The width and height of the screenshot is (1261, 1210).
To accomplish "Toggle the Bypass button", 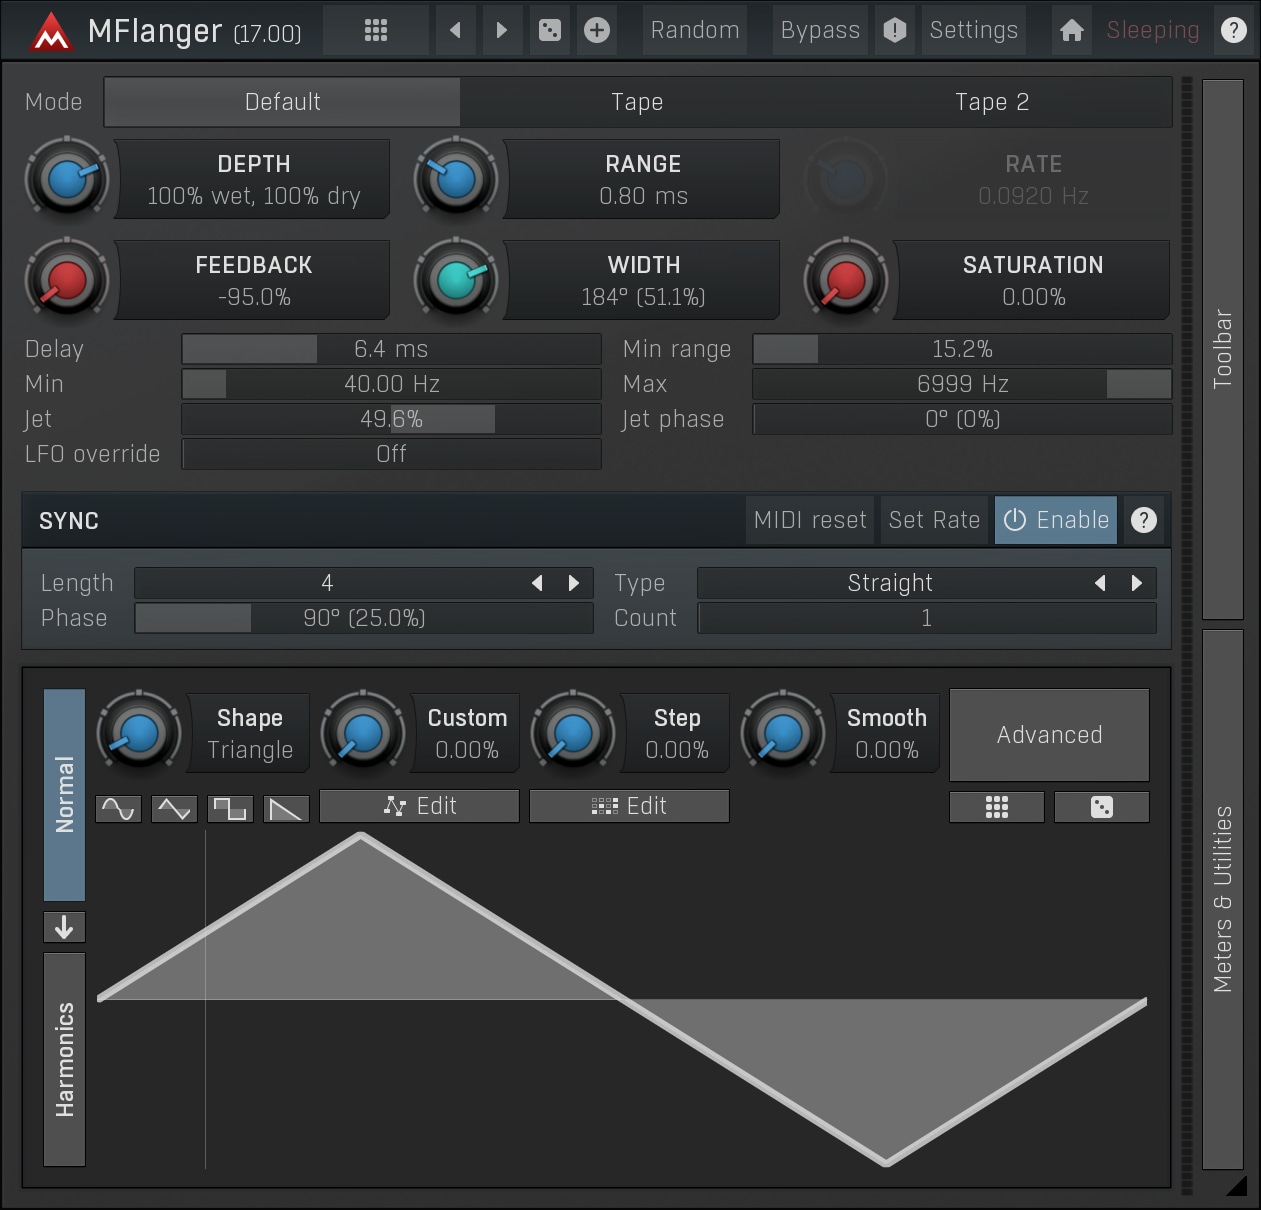I will [820, 30].
